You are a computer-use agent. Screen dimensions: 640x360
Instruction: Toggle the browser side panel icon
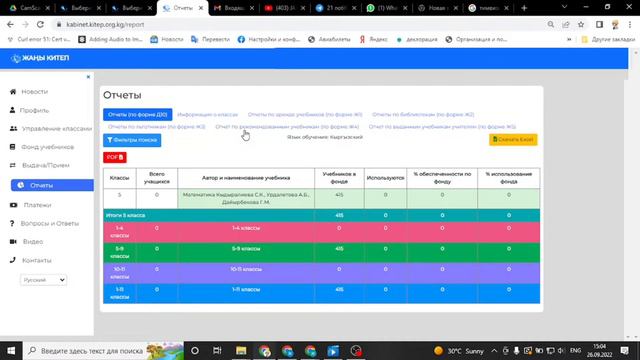coord(599,24)
